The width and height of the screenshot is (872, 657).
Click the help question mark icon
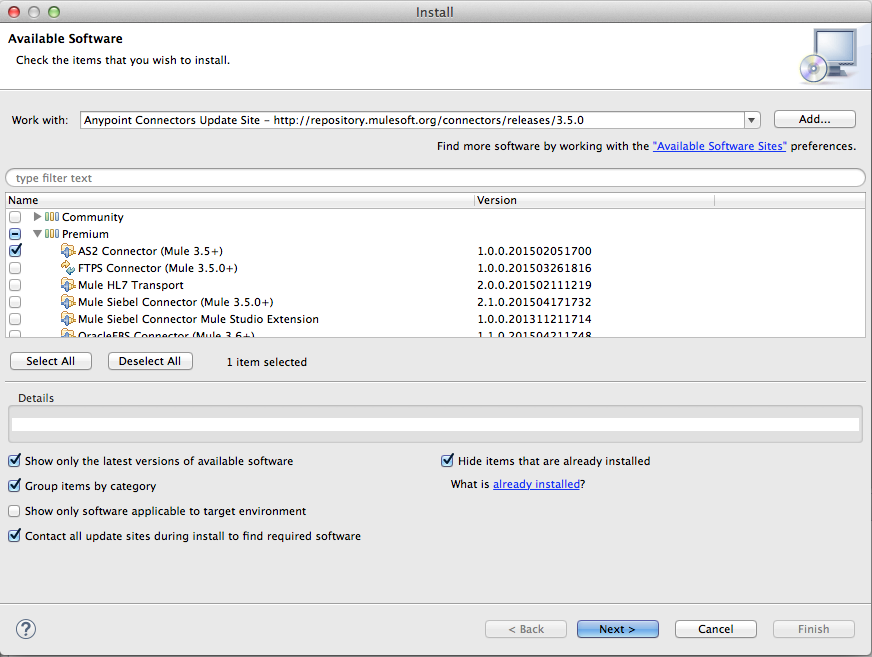coord(25,629)
